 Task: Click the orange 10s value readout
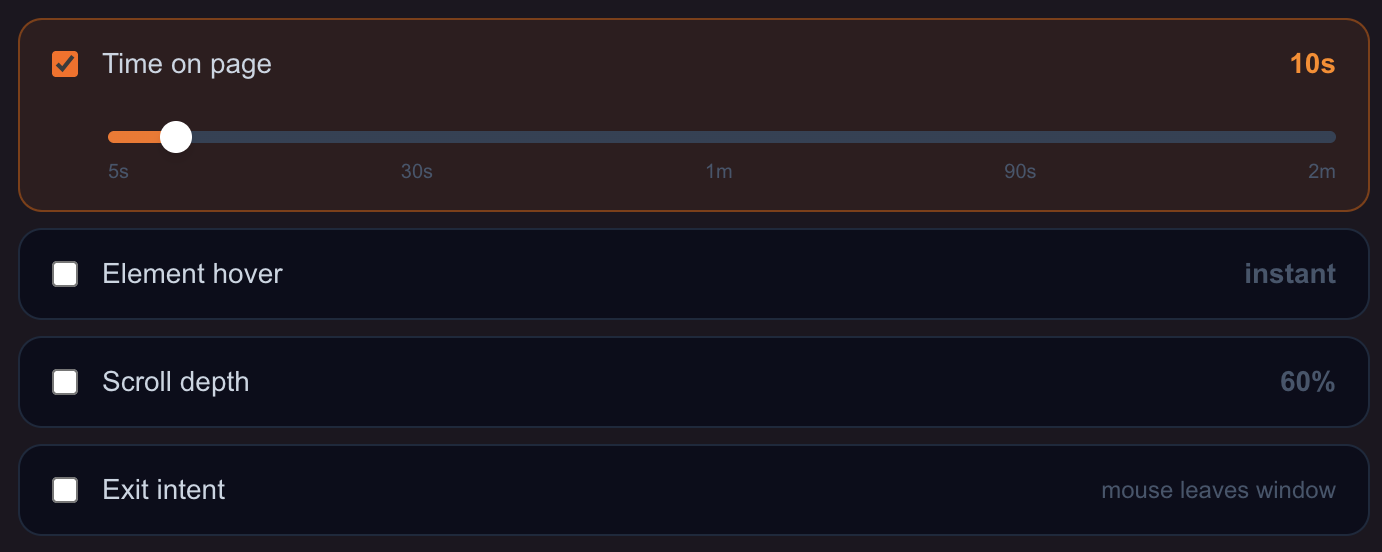pos(1312,65)
